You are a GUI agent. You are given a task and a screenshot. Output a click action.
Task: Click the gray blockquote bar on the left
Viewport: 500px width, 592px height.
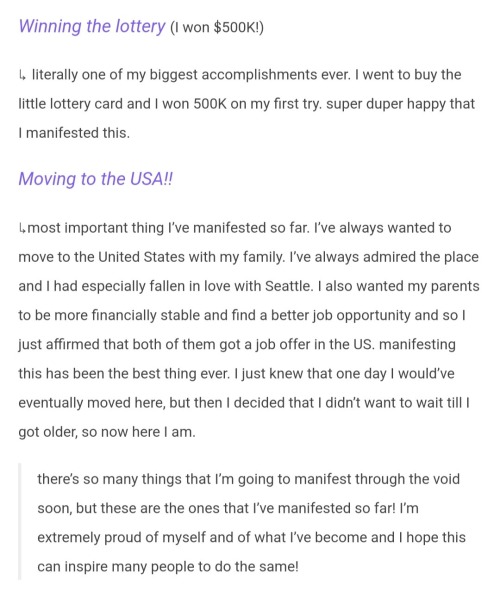click(x=20, y=522)
